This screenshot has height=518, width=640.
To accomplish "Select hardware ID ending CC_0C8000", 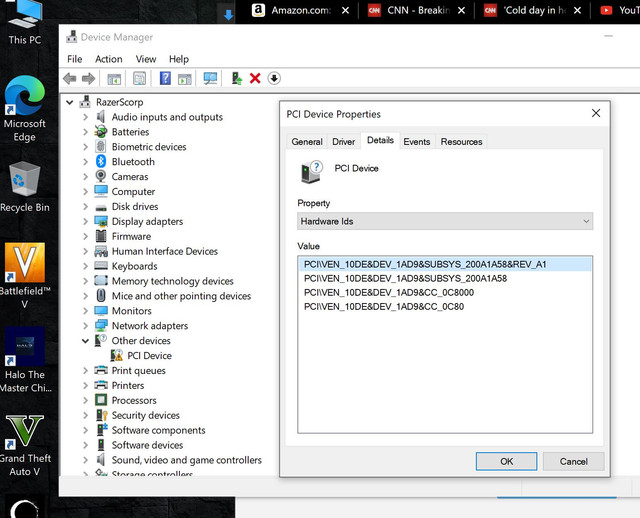I will click(x=389, y=293).
